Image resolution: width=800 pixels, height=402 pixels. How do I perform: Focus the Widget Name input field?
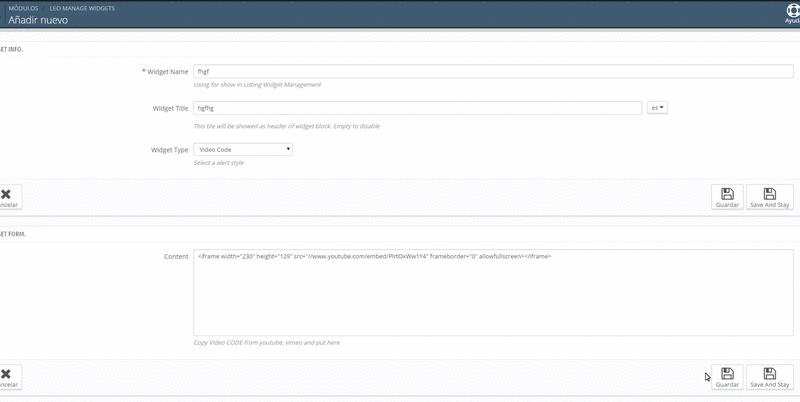[x=493, y=71]
